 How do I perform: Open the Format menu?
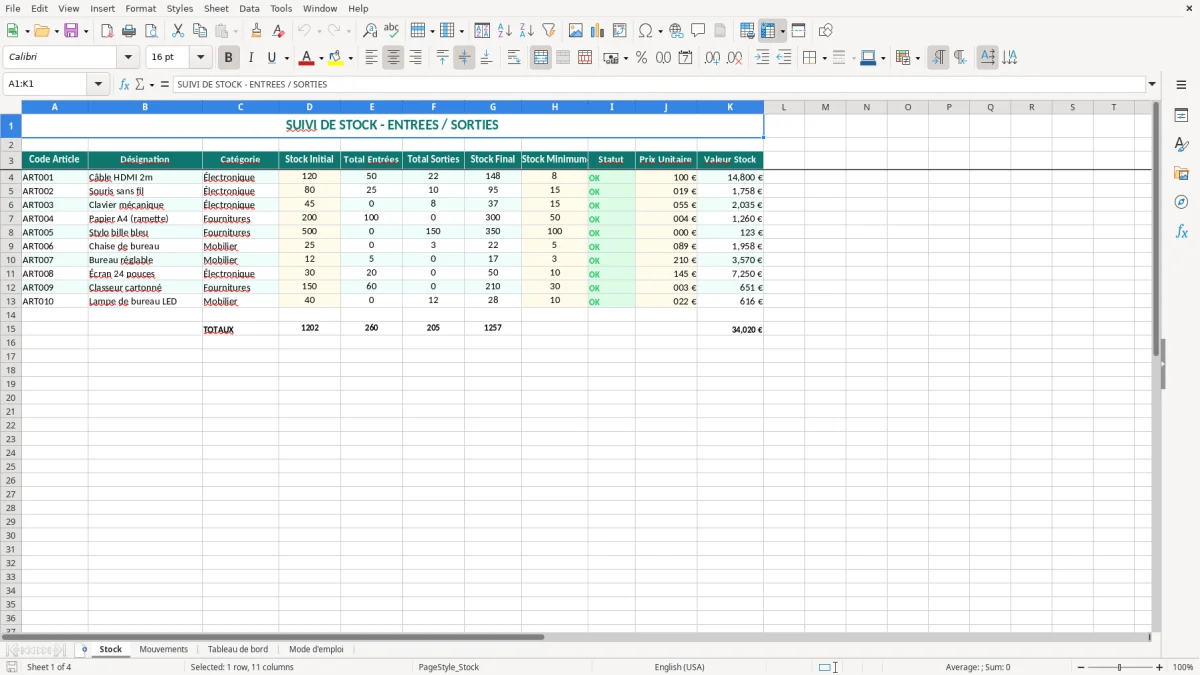coord(140,8)
